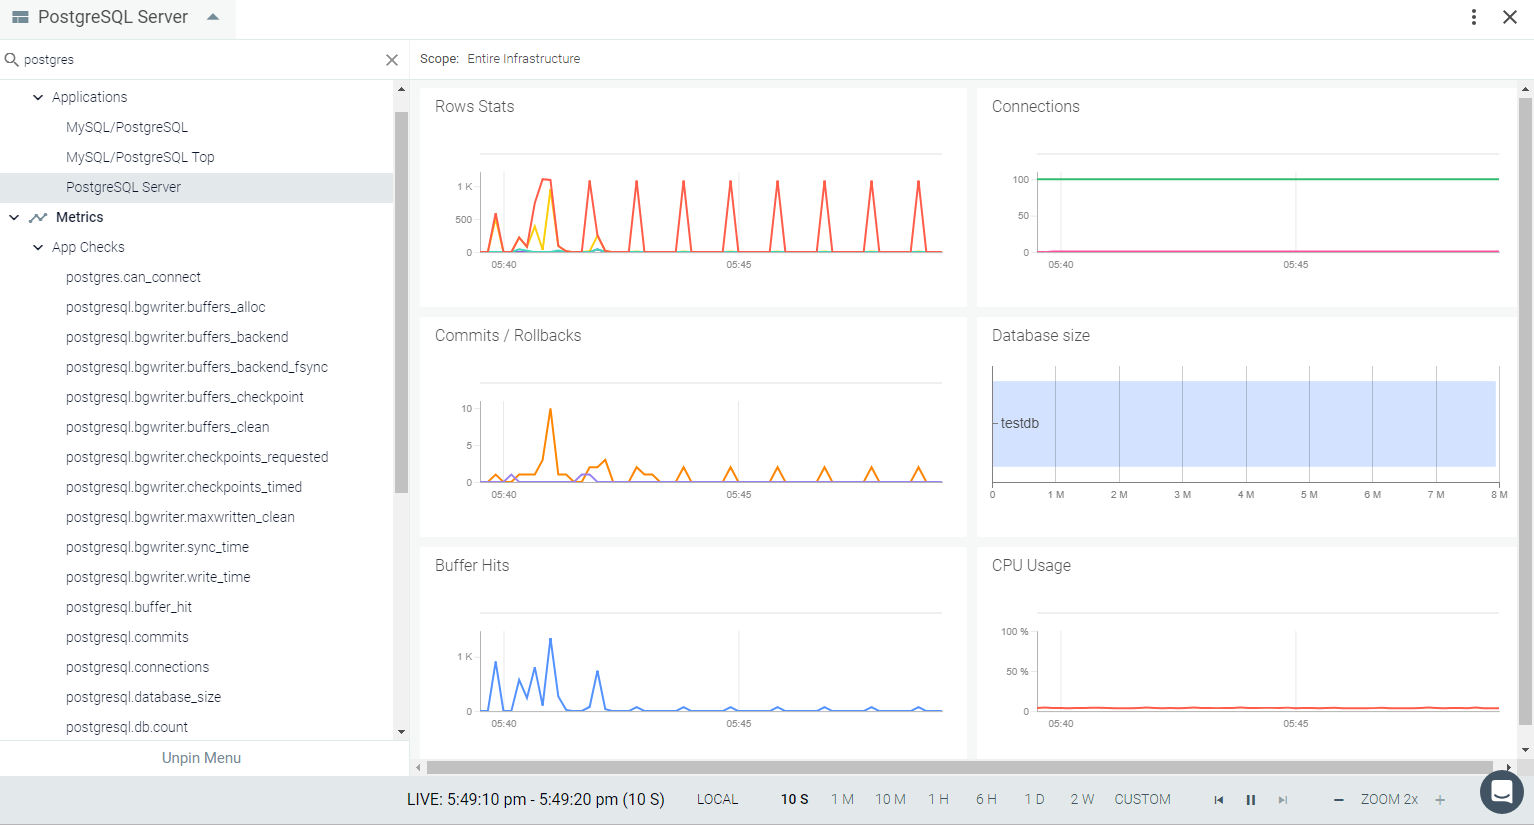This screenshot has width=1534, height=825.
Task: Change the Entire Infrastructure scope
Action: (x=523, y=59)
